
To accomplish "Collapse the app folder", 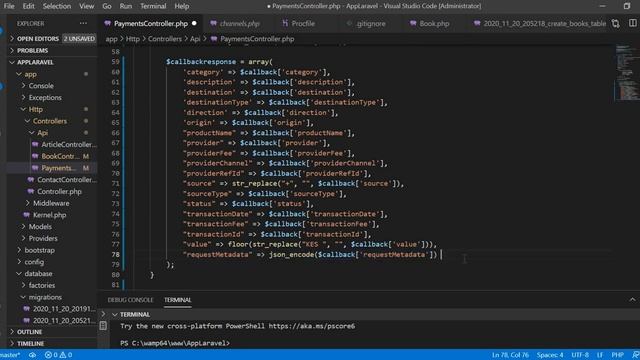I will click(19, 74).
